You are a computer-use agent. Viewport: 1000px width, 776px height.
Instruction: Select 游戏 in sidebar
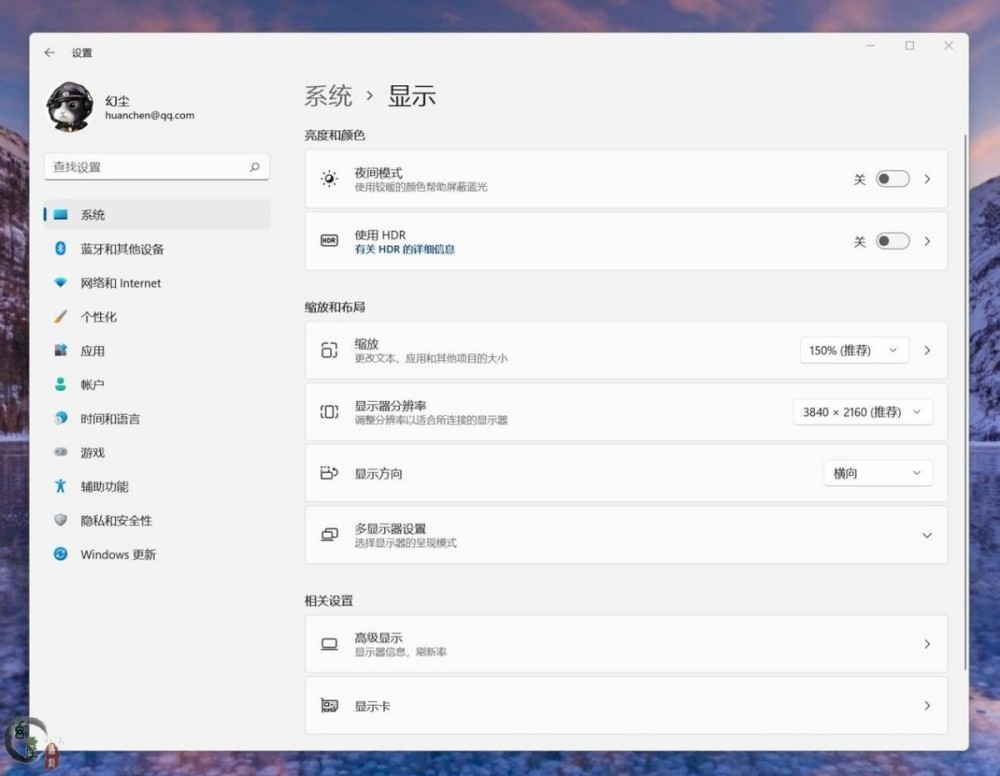click(x=157, y=452)
